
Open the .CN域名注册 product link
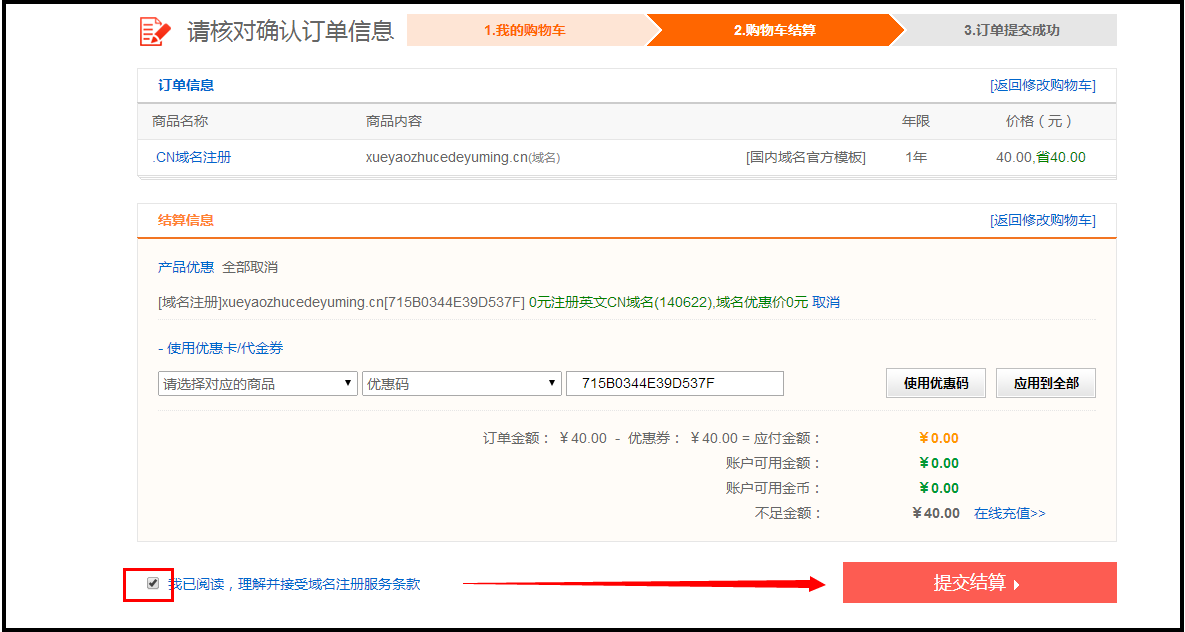coord(191,157)
